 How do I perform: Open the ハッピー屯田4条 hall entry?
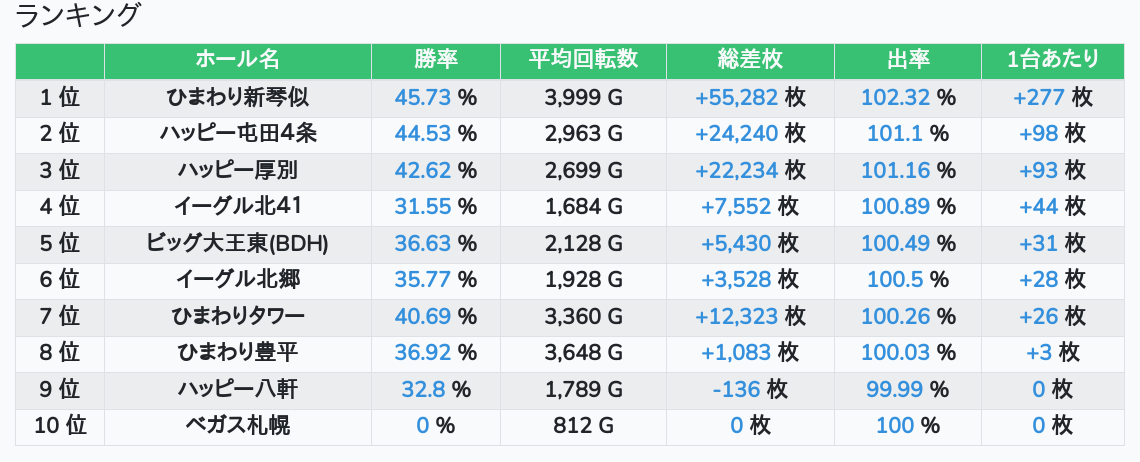point(237,133)
